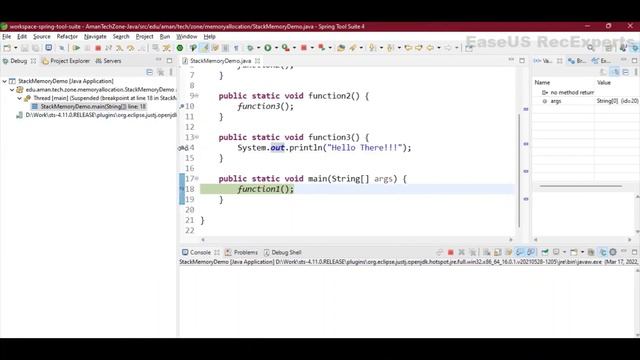Toggle the breakpoint marker on line 10

[182, 107]
